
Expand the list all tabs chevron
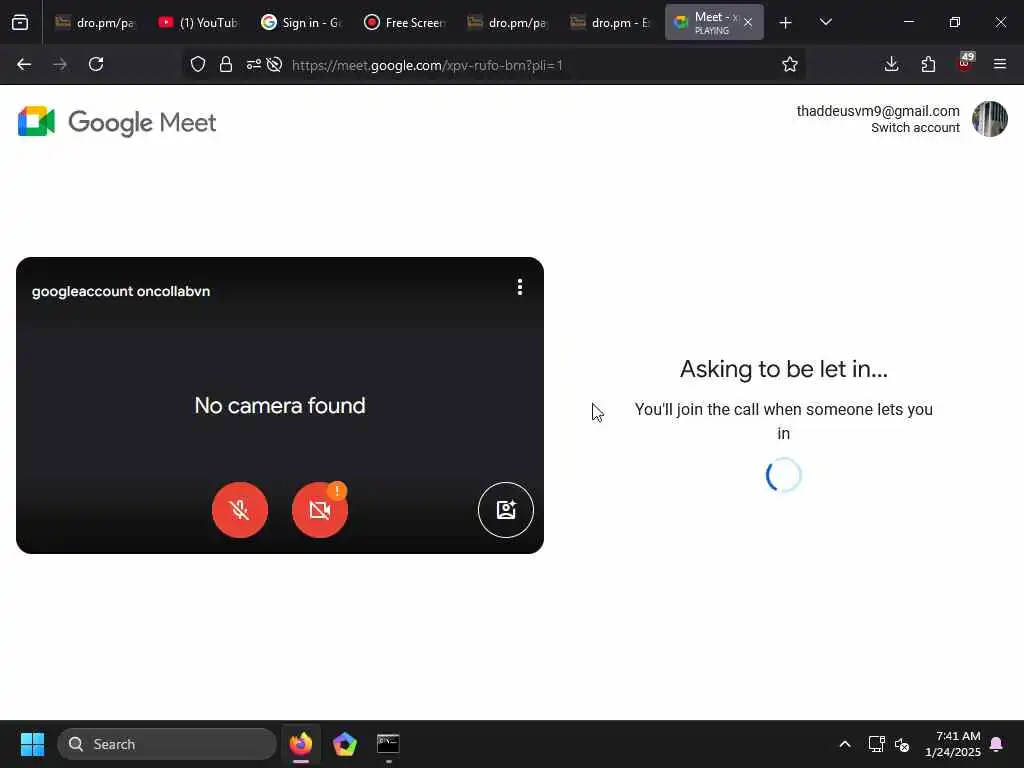click(x=826, y=23)
